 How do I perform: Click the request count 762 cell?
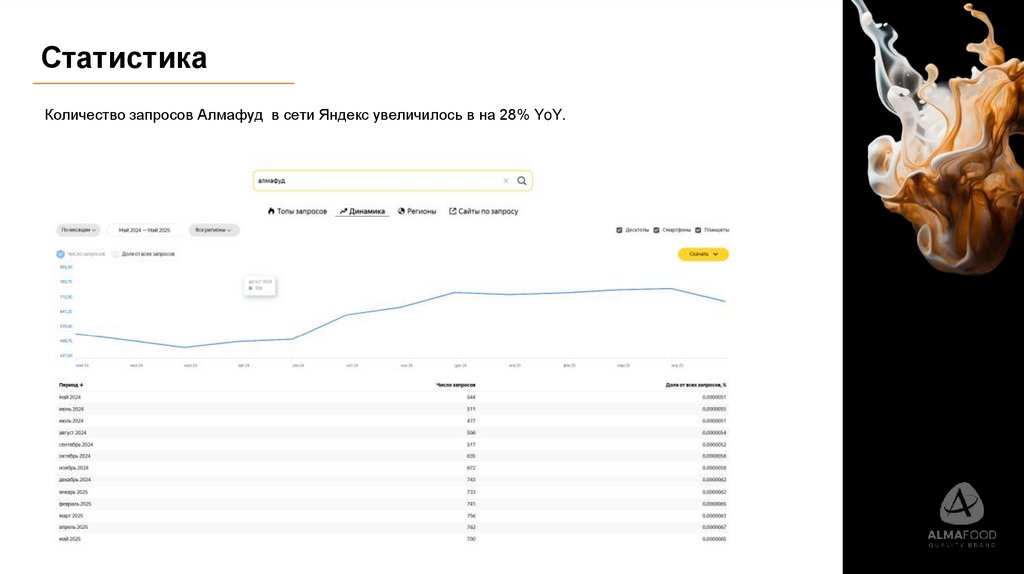pyautogui.click(x=471, y=527)
